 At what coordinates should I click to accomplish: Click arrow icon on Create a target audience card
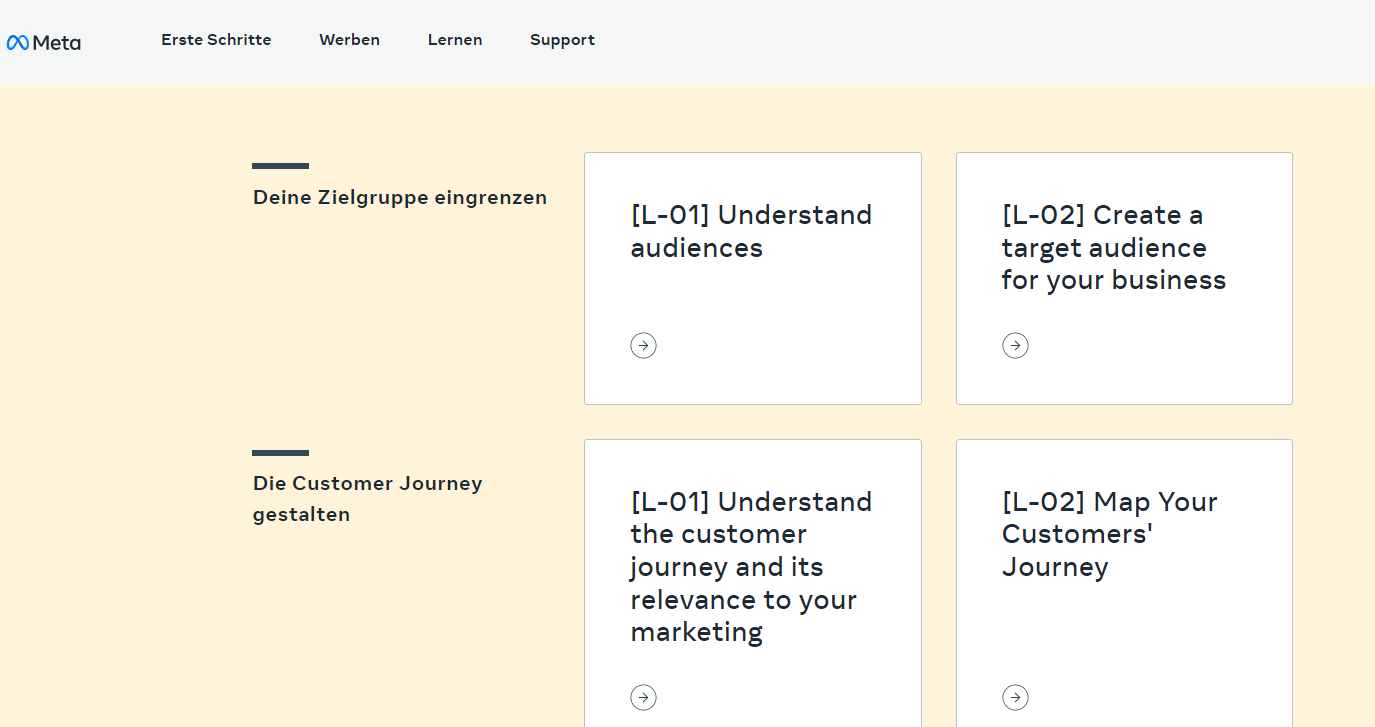click(x=1015, y=345)
